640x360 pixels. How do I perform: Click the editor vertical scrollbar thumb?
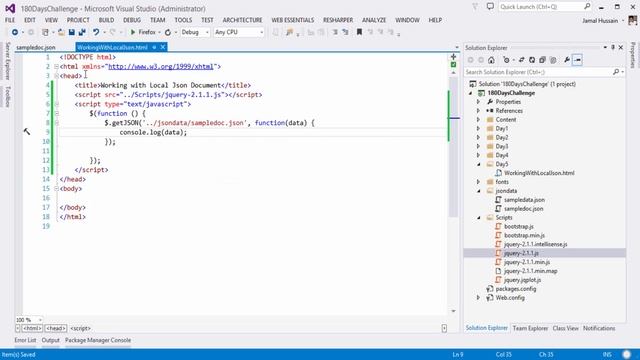pos(453,147)
